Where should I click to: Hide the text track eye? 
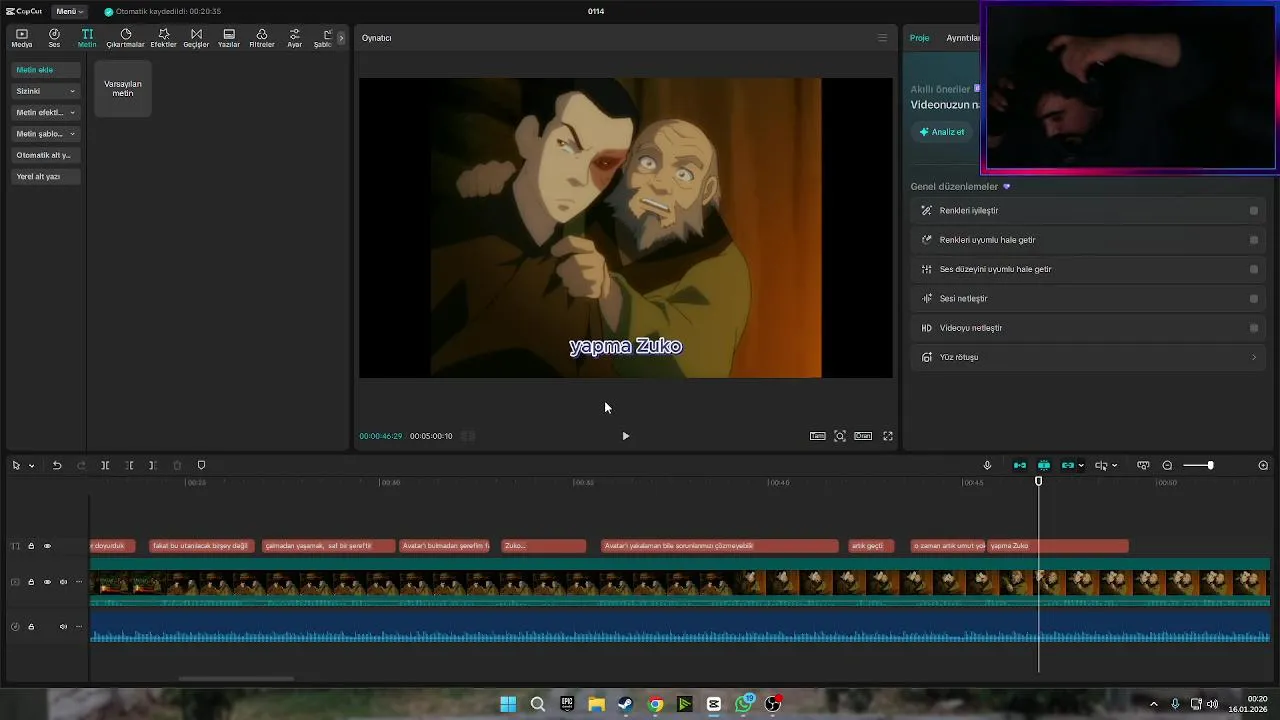[x=47, y=546]
